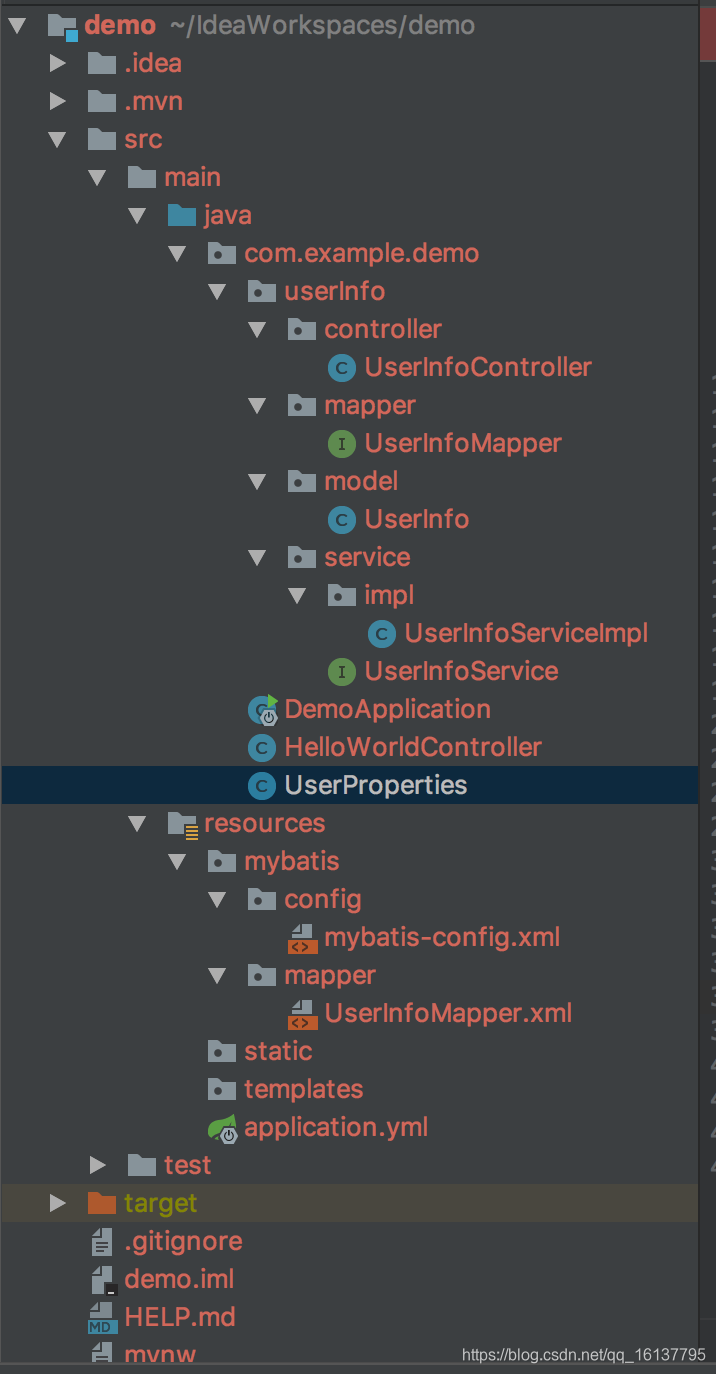Collapse the resources folder arrow
The width and height of the screenshot is (716, 1374).
[x=138, y=823]
